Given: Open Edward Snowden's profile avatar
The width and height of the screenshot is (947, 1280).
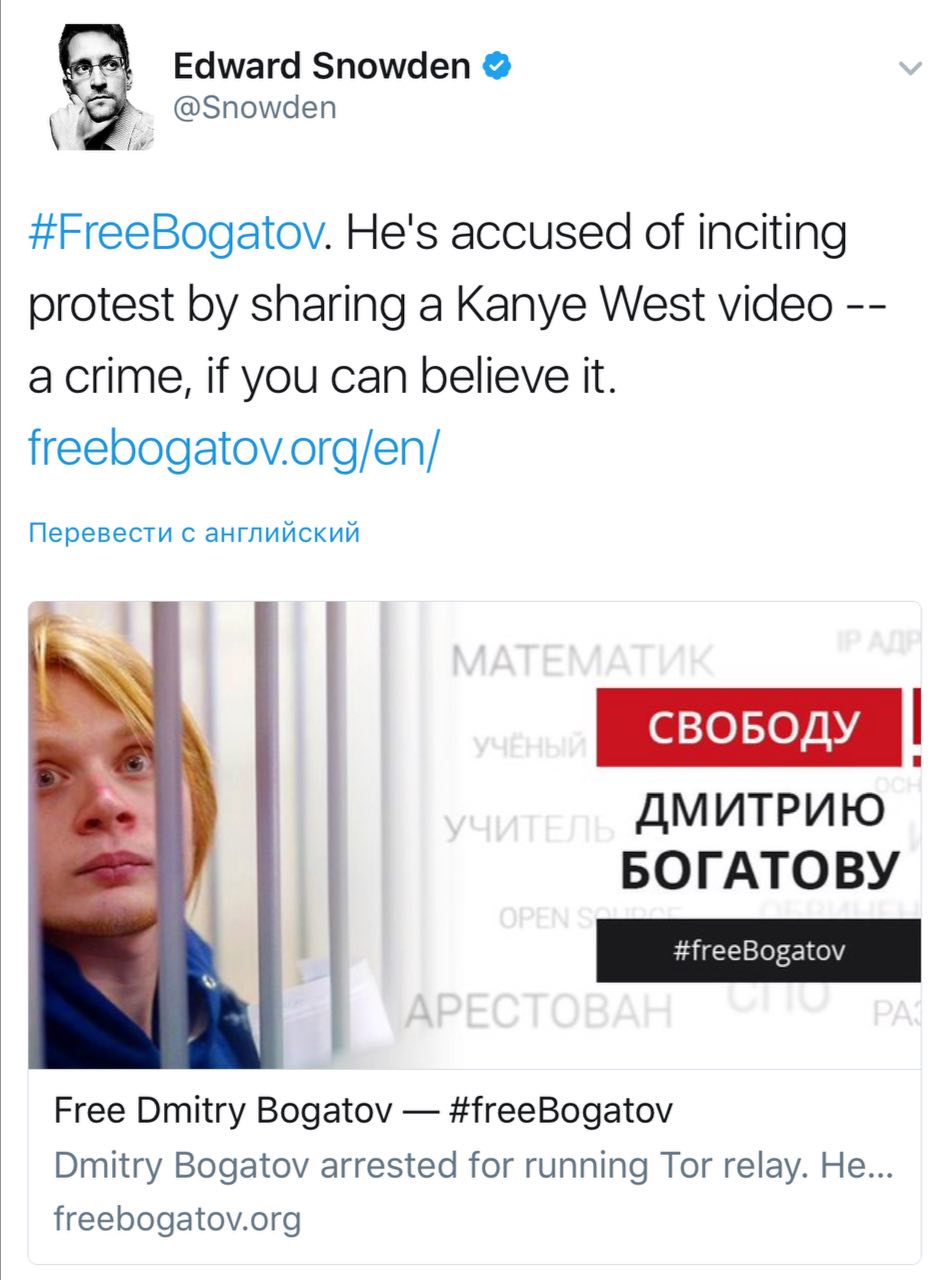Looking at the screenshot, I should point(101,87).
